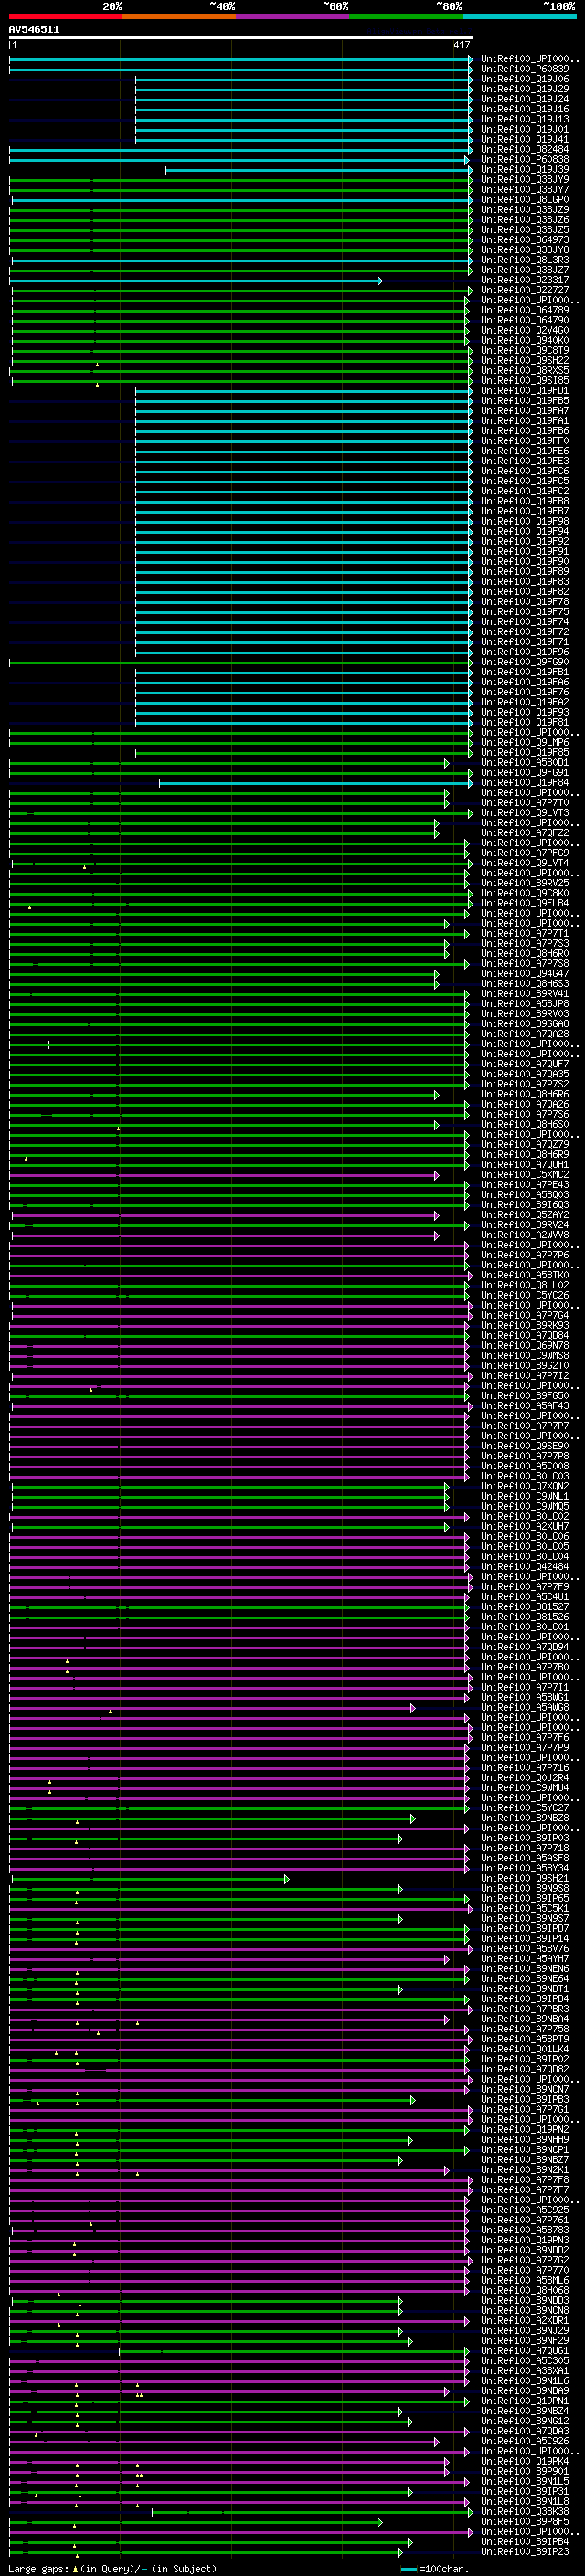Image resolution: width=585 pixels, height=2576 pixels.
Task: Click the cyan alignment bar for UniRef100_Q19J39
Action: pos(319,170)
